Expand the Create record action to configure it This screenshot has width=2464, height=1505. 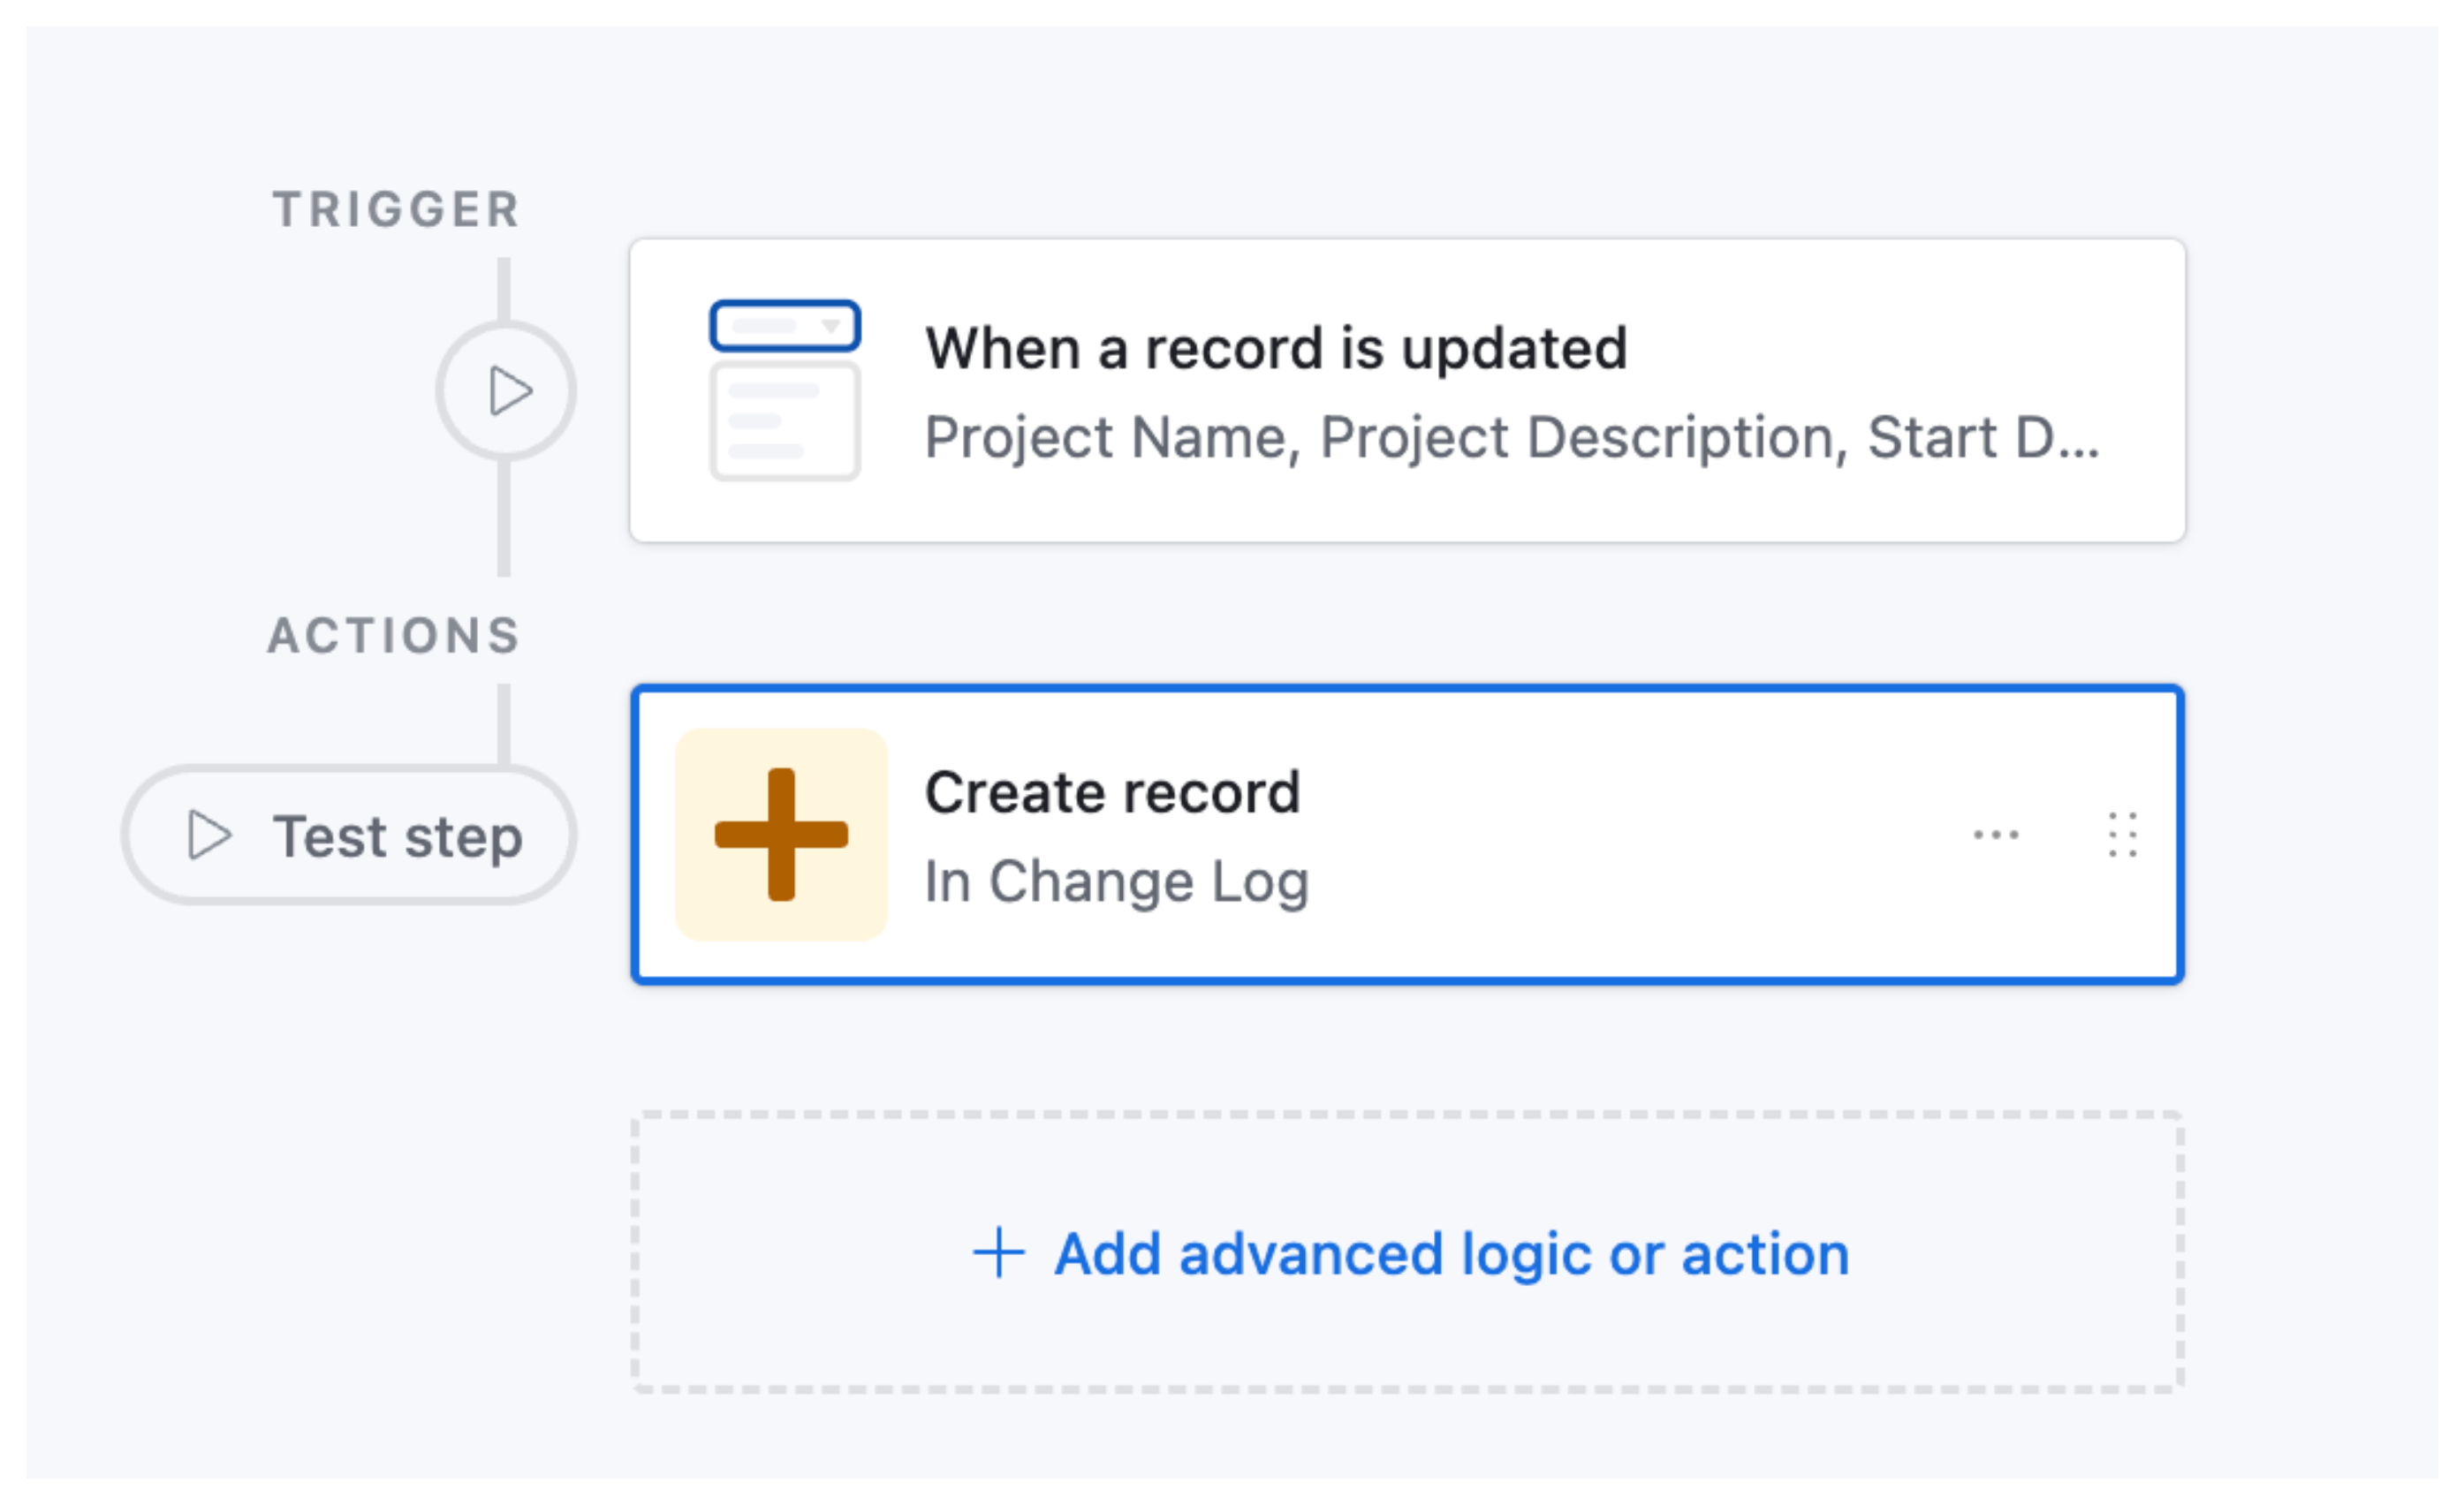[1400, 835]
